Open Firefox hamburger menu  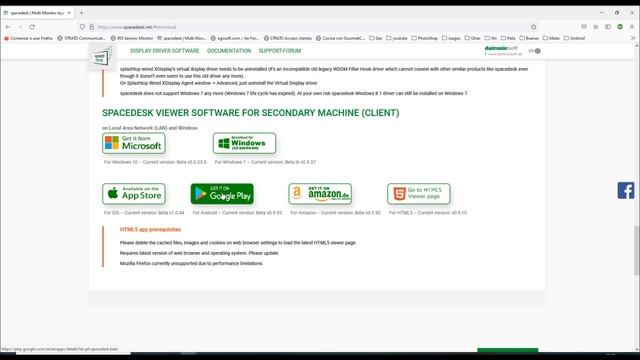[x=632, y=27]
